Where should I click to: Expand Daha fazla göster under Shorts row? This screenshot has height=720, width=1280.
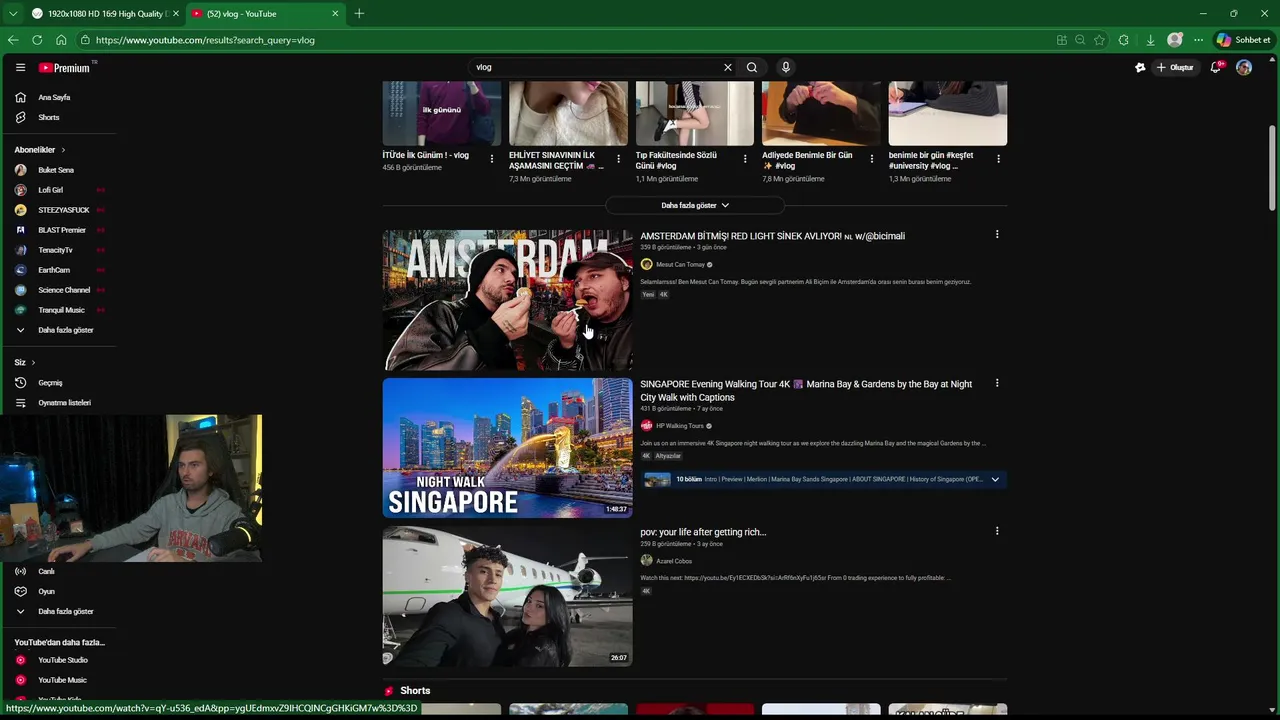pos(695,205)
